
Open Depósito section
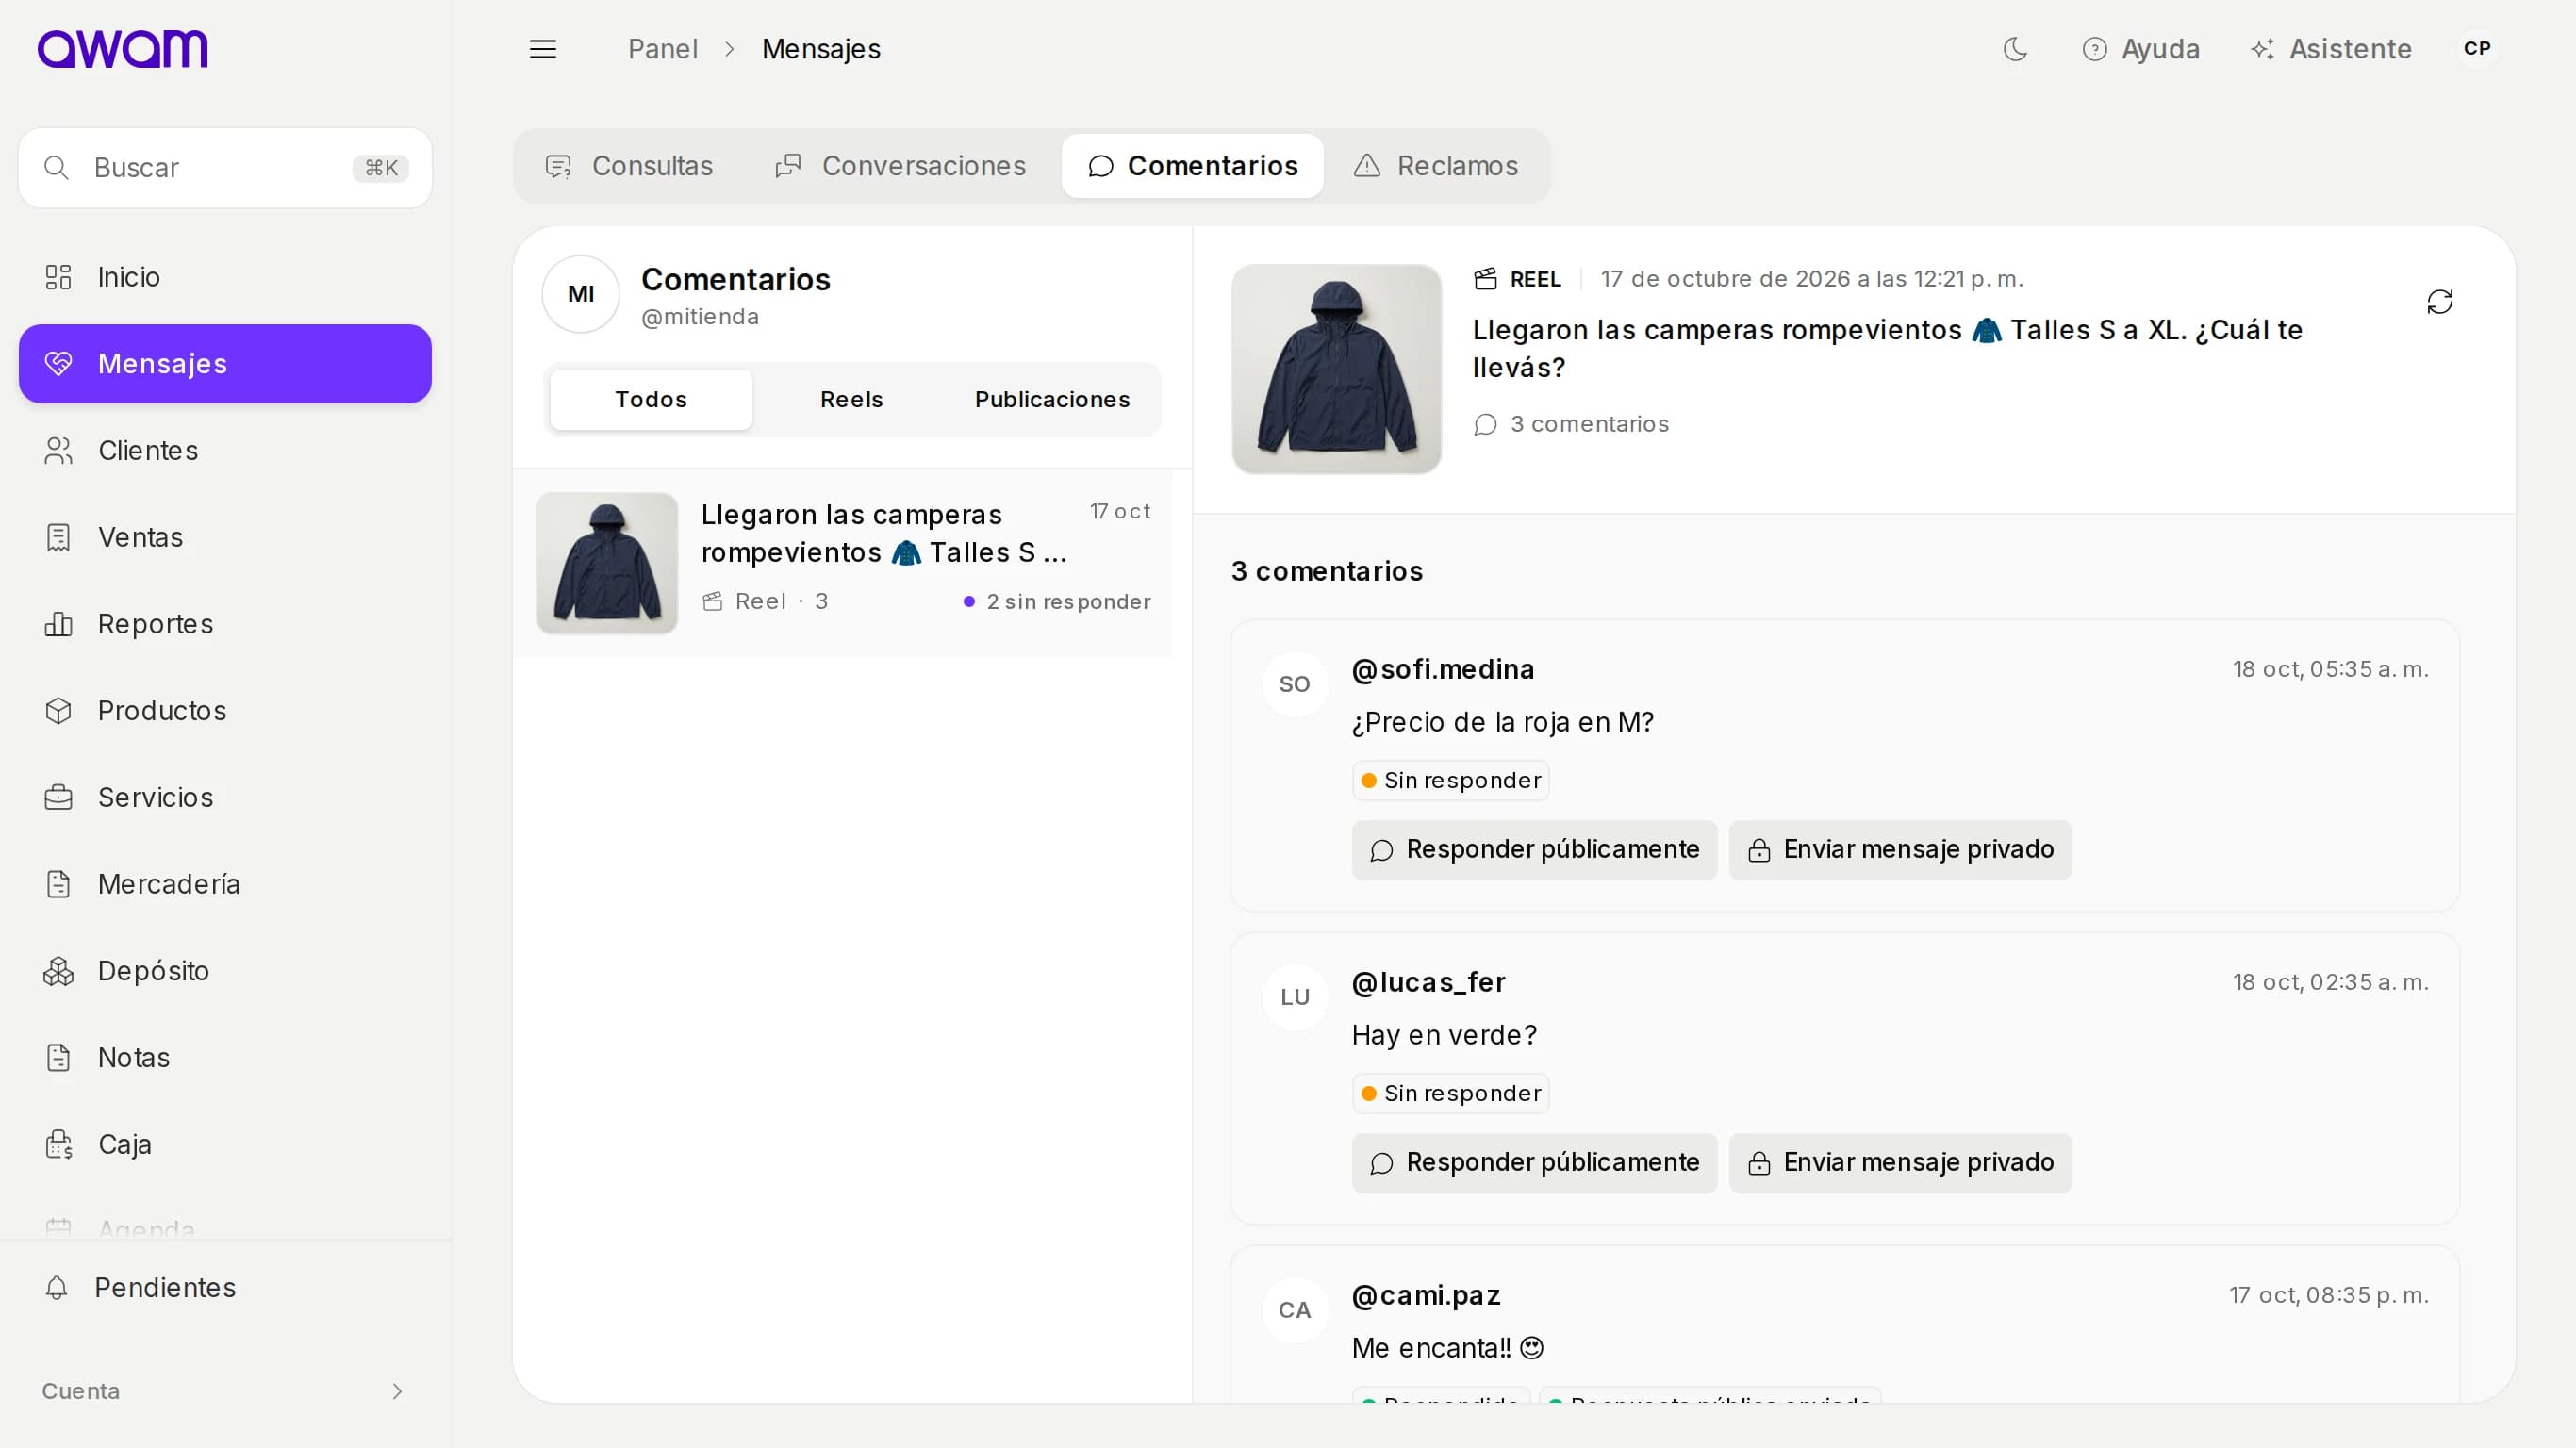pyautogui.click(x=225, y=971)
